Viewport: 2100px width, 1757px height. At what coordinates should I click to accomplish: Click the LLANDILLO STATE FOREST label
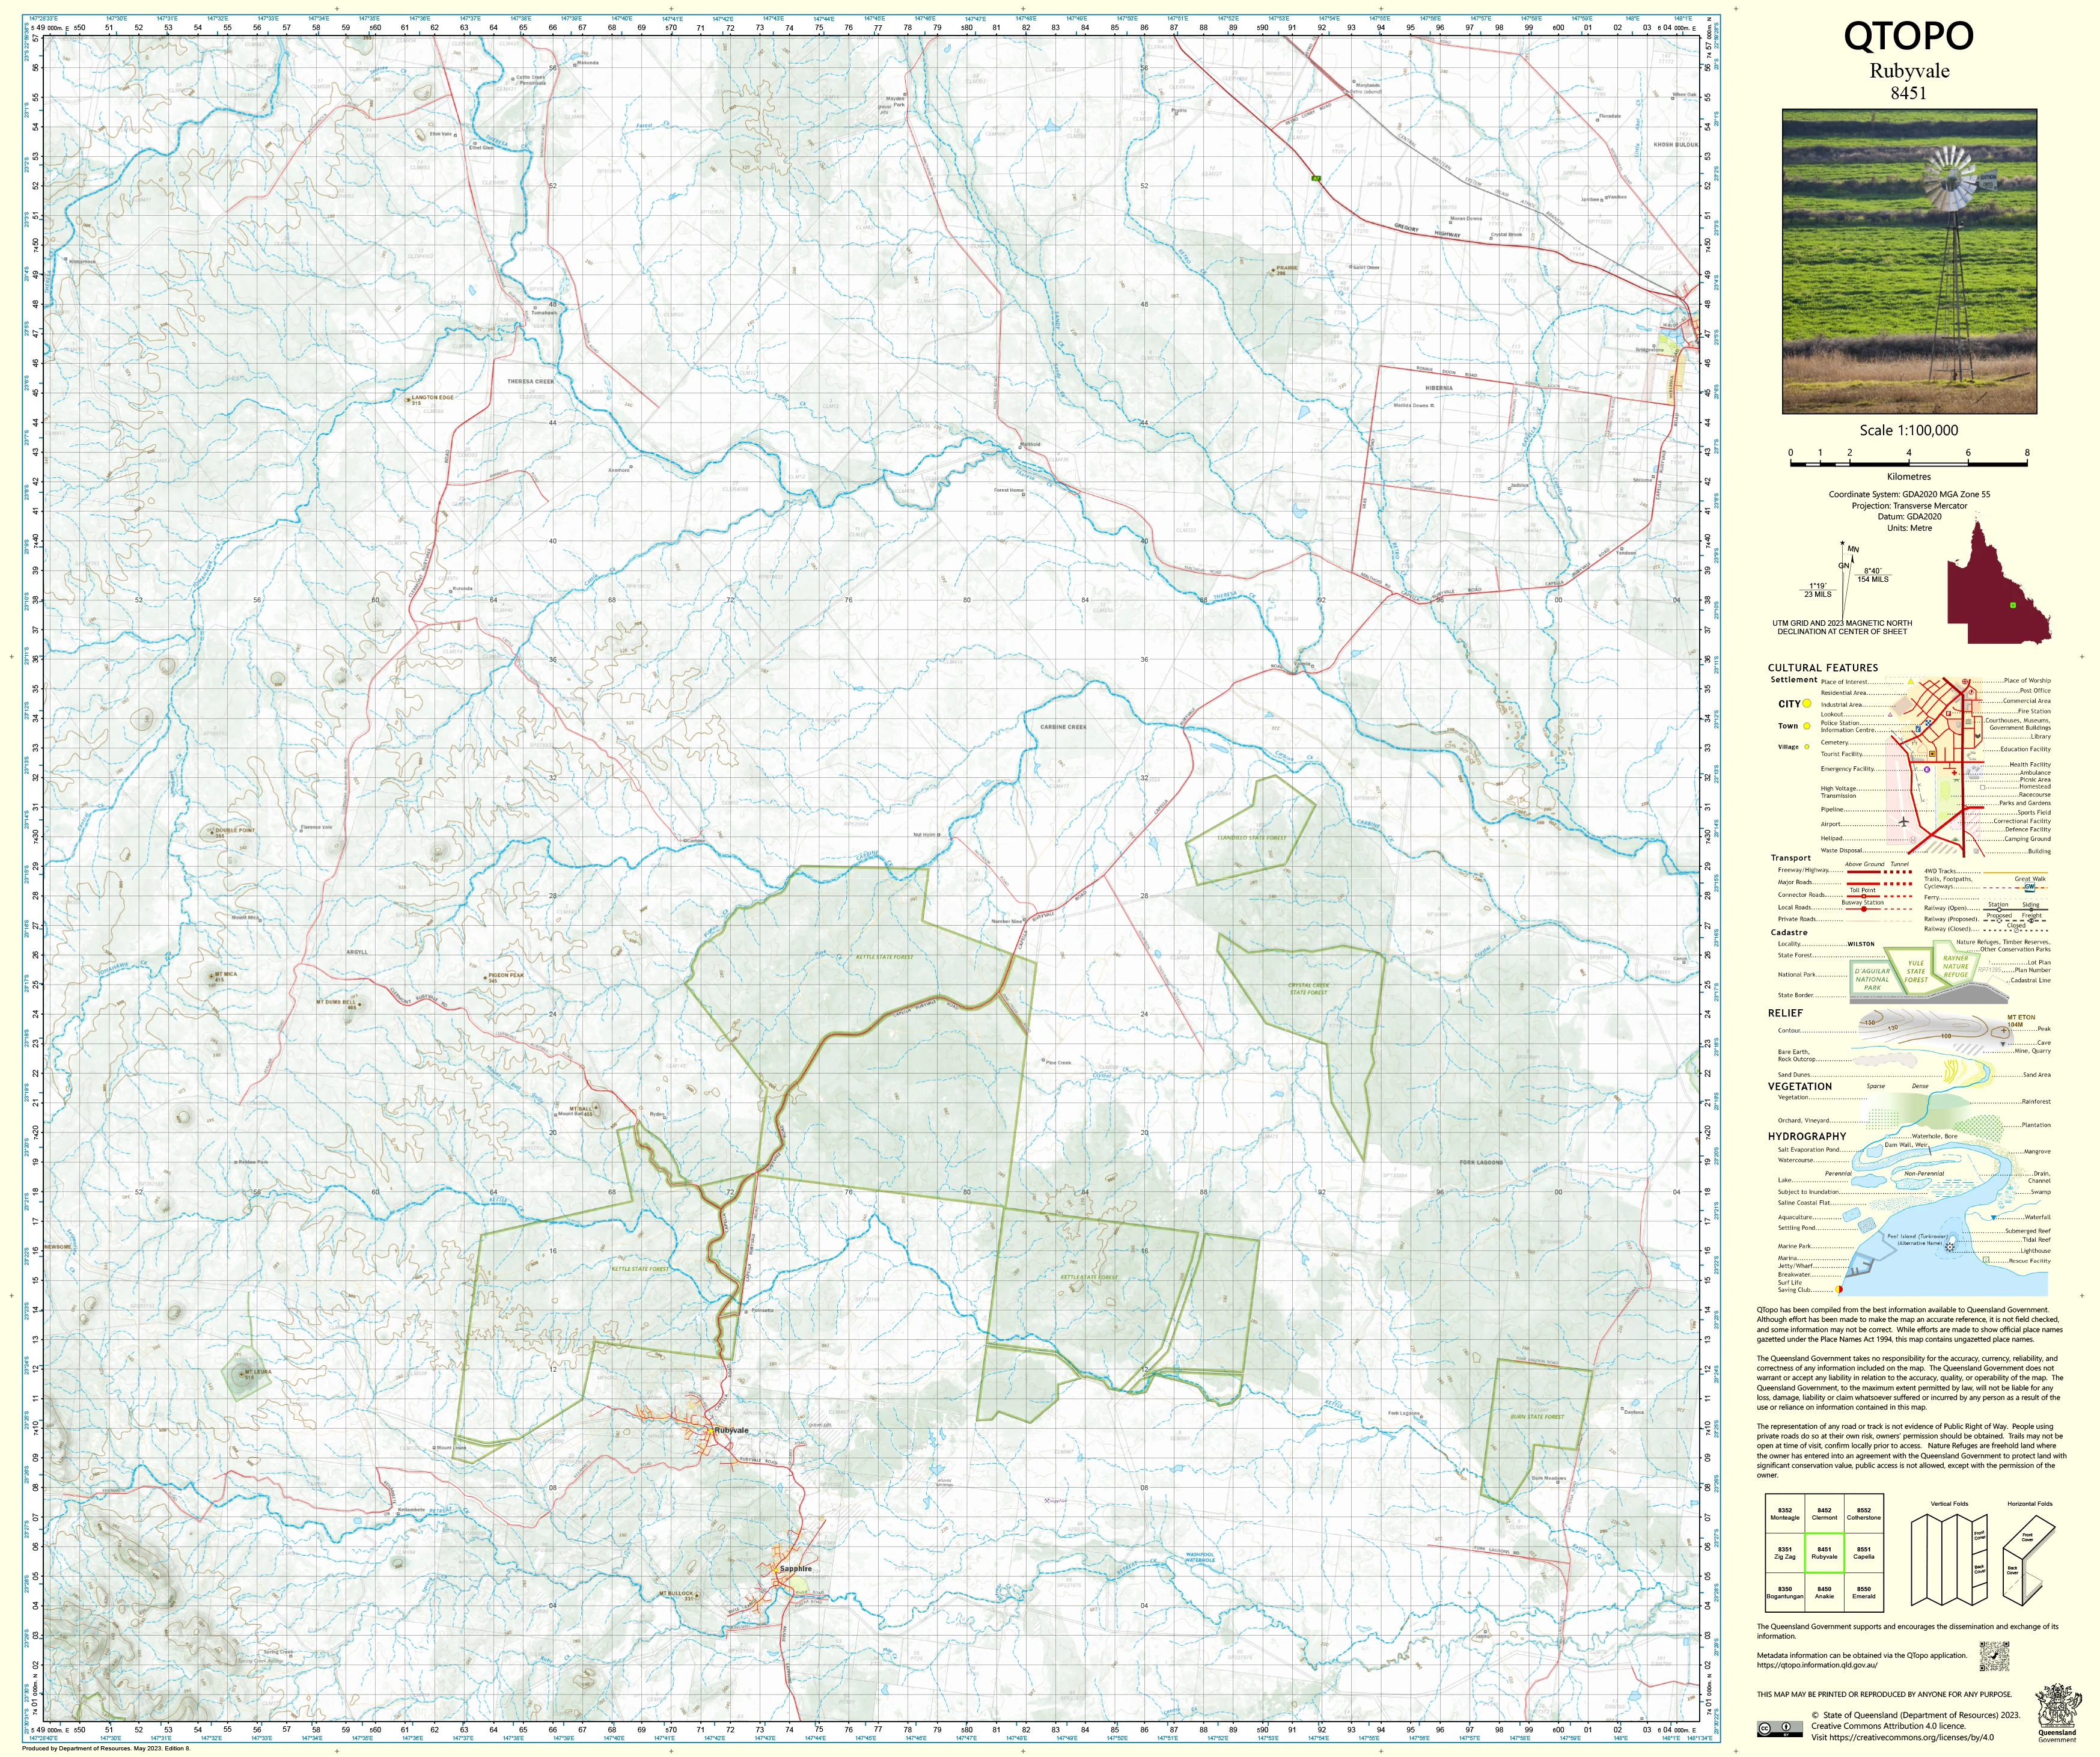[x=1251, y=838]
